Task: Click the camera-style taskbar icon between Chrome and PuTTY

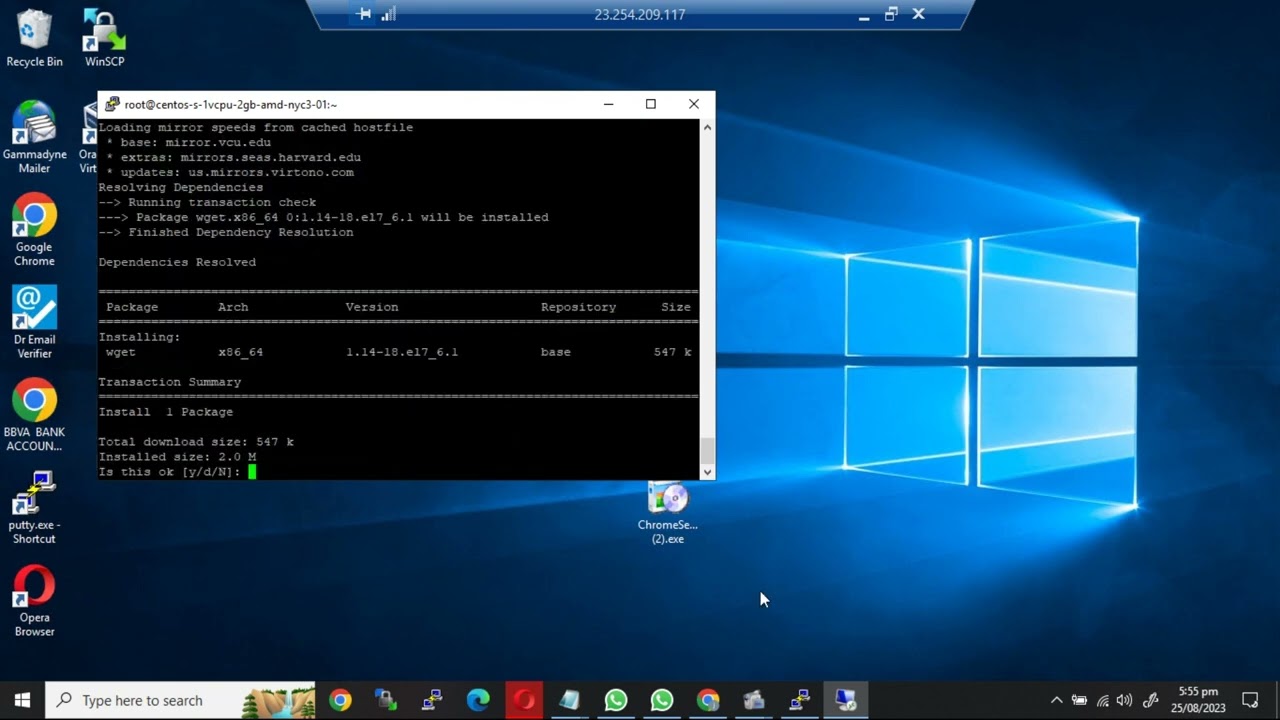Action: click(754, 700)
